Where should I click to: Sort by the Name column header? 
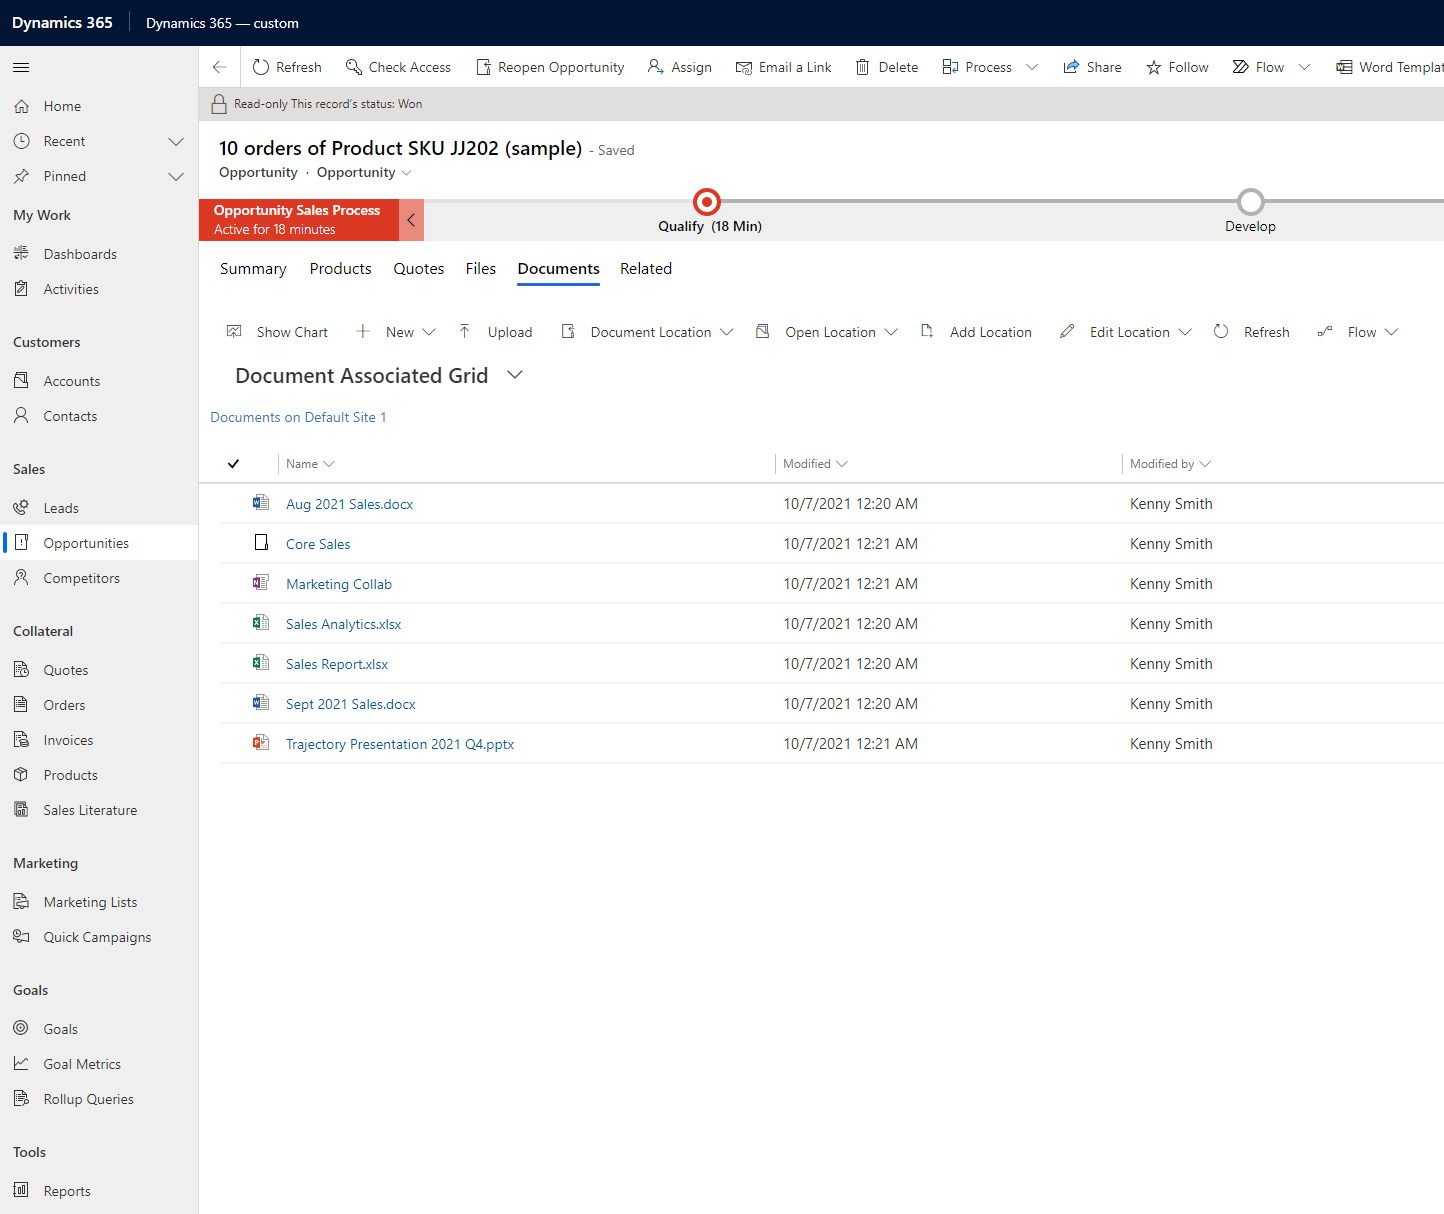[310, 464]
